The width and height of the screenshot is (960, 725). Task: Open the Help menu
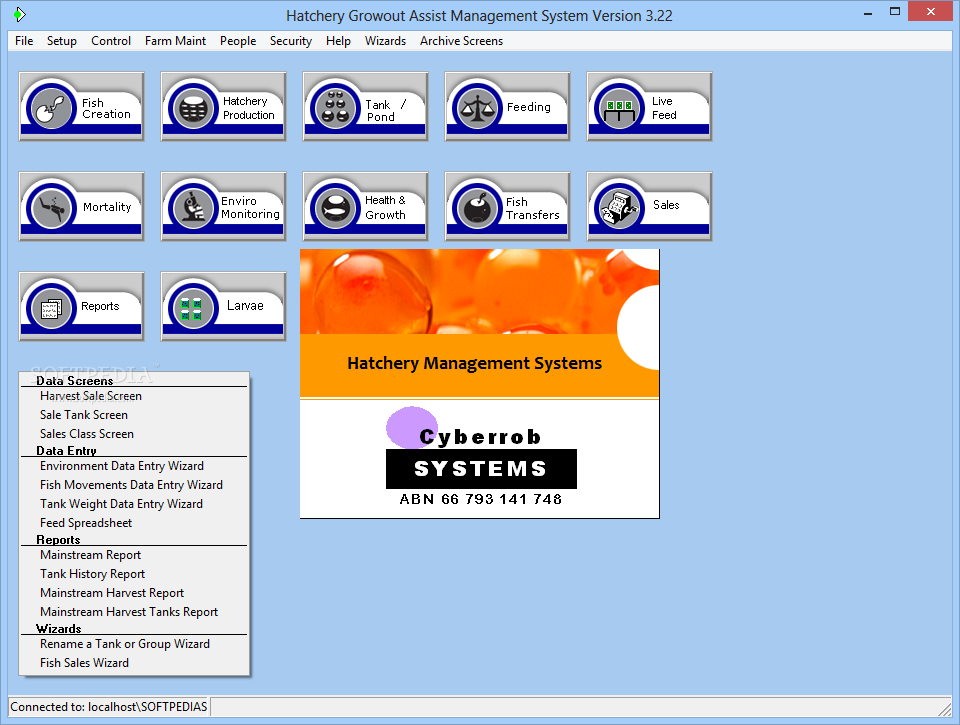pyautogui.click(x=338, y=41)
